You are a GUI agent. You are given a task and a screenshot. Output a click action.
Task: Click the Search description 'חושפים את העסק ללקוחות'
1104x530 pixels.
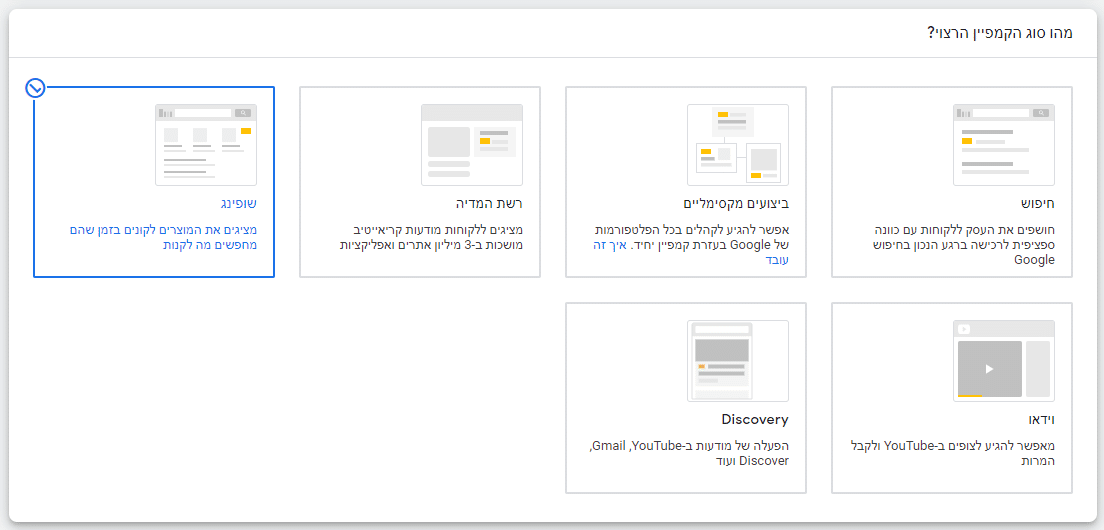click(962, 245)
